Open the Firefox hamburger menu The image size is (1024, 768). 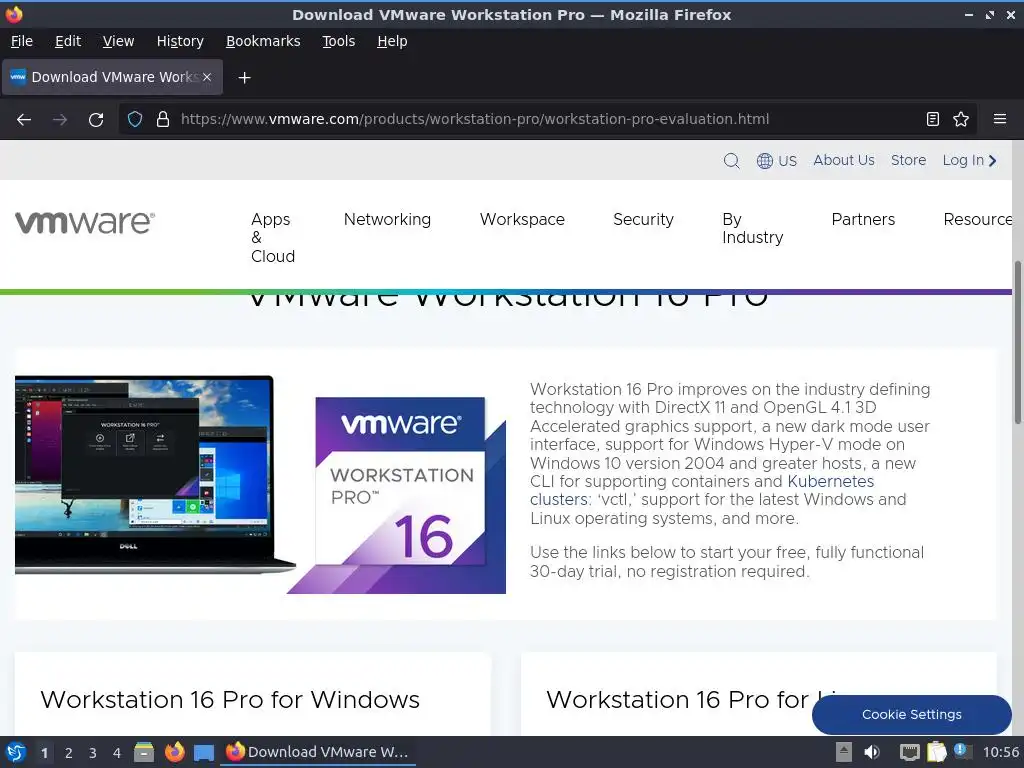click(999, 119)
